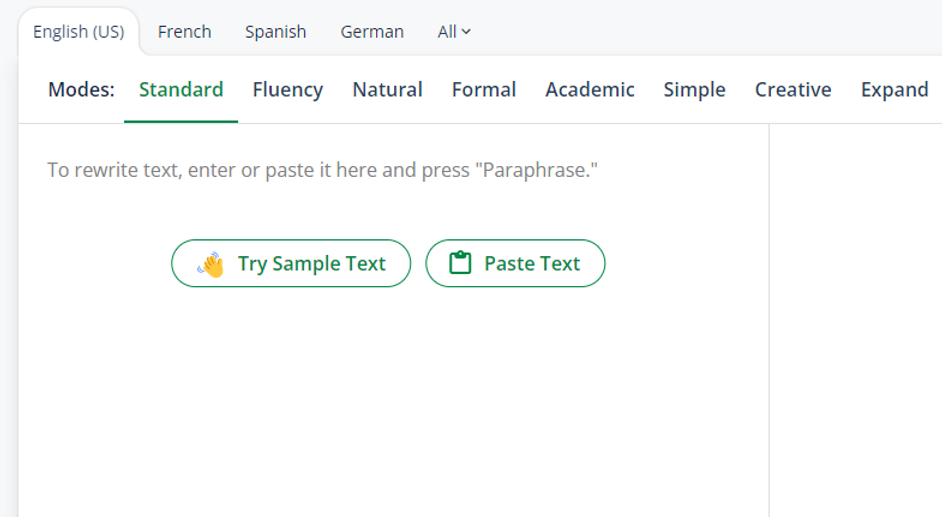The image size is (942, 517).
Task: Click the clipboard paste icon
Action: pos(460,263)
